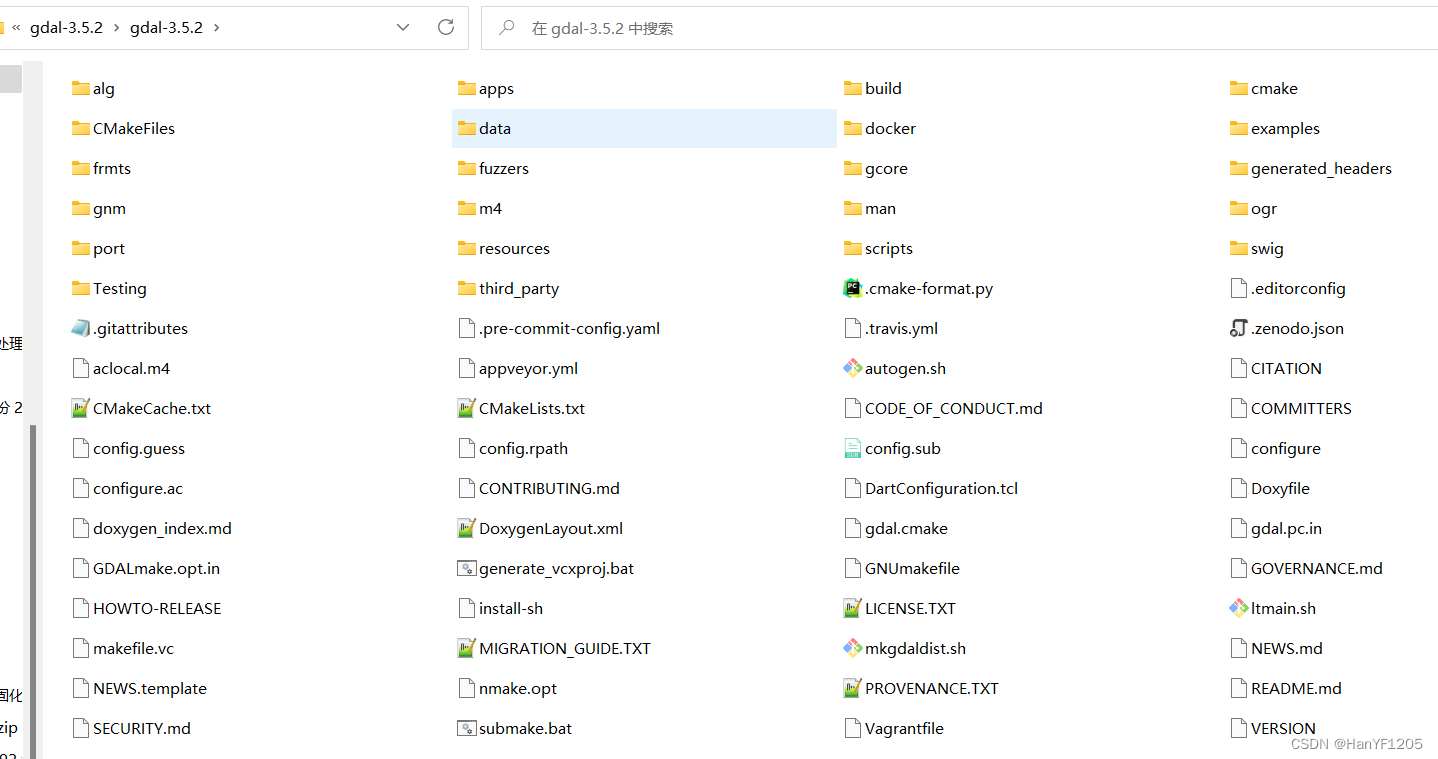Image resolution: width=1438 pixels, height=759 pixels.
Task: Select the nmake.opt file name
Action: 518,688
